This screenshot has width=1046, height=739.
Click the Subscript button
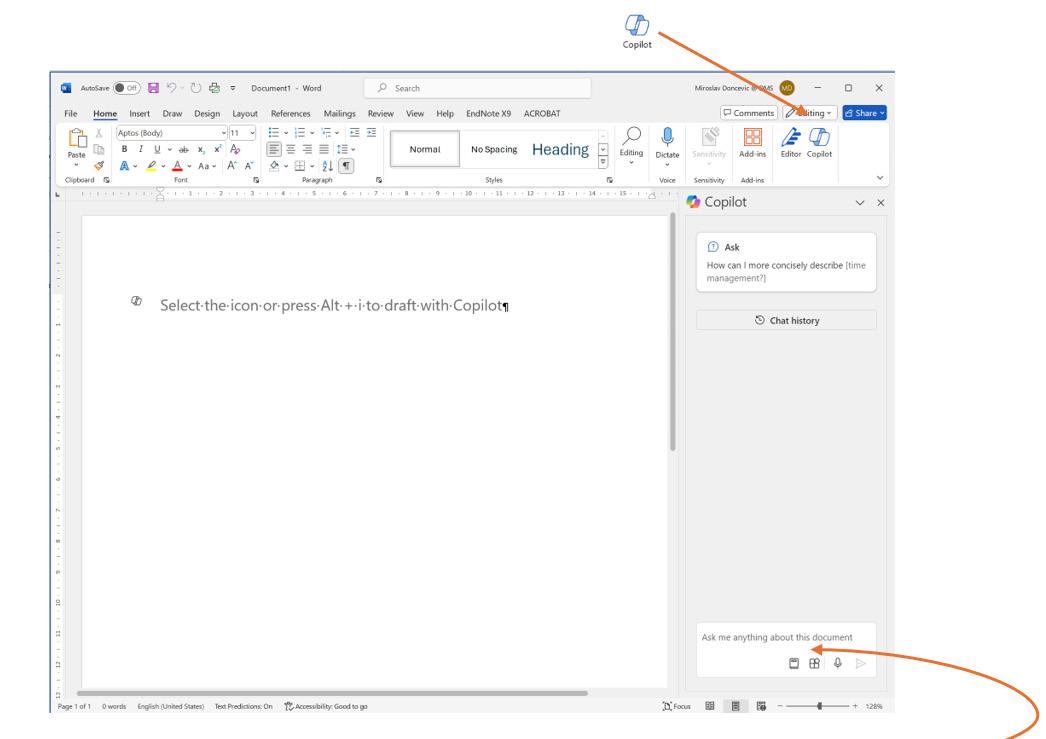201,149
